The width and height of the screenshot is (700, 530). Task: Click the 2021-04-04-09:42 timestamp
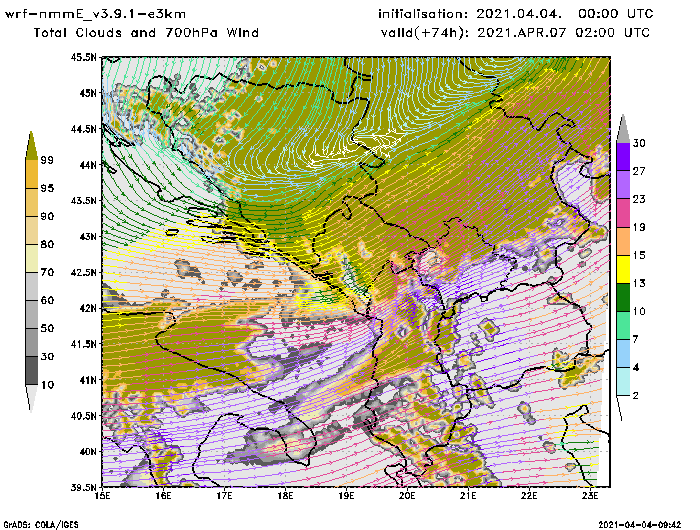coord(640,525)
